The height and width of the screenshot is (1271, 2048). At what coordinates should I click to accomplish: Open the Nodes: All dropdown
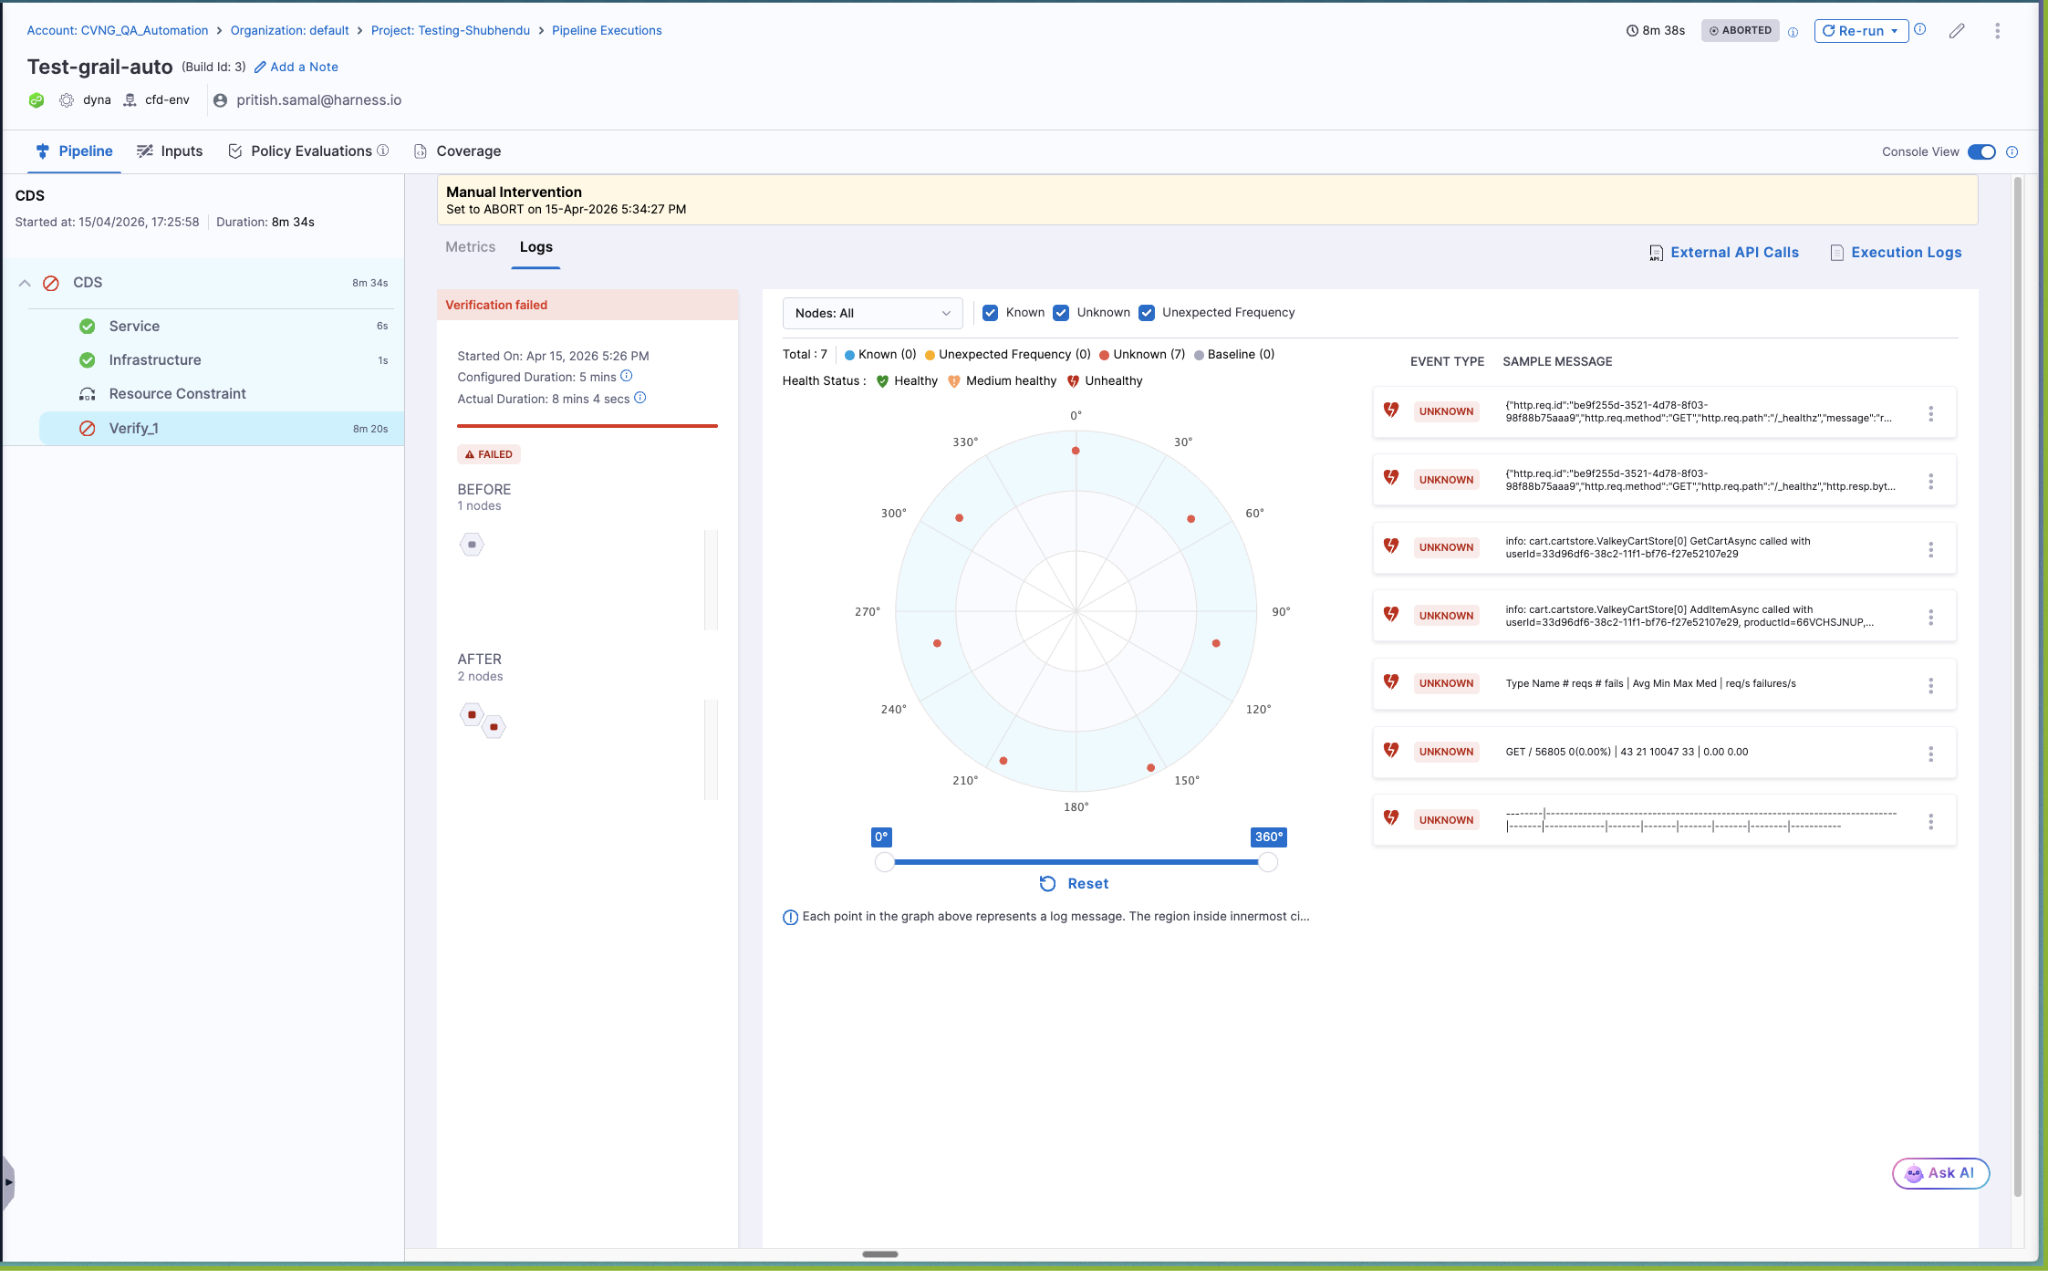click(872, 313)
